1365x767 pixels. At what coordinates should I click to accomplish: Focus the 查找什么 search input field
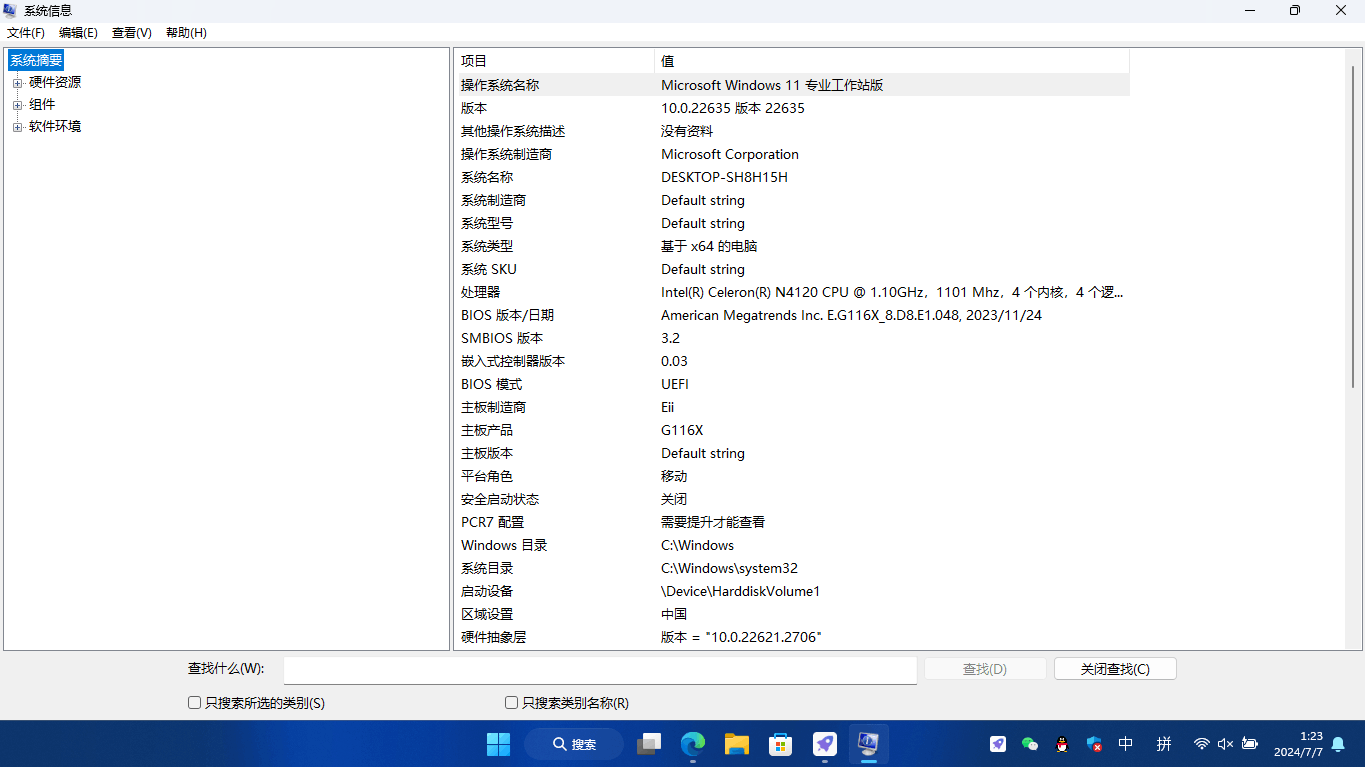(x=600, y=669)
